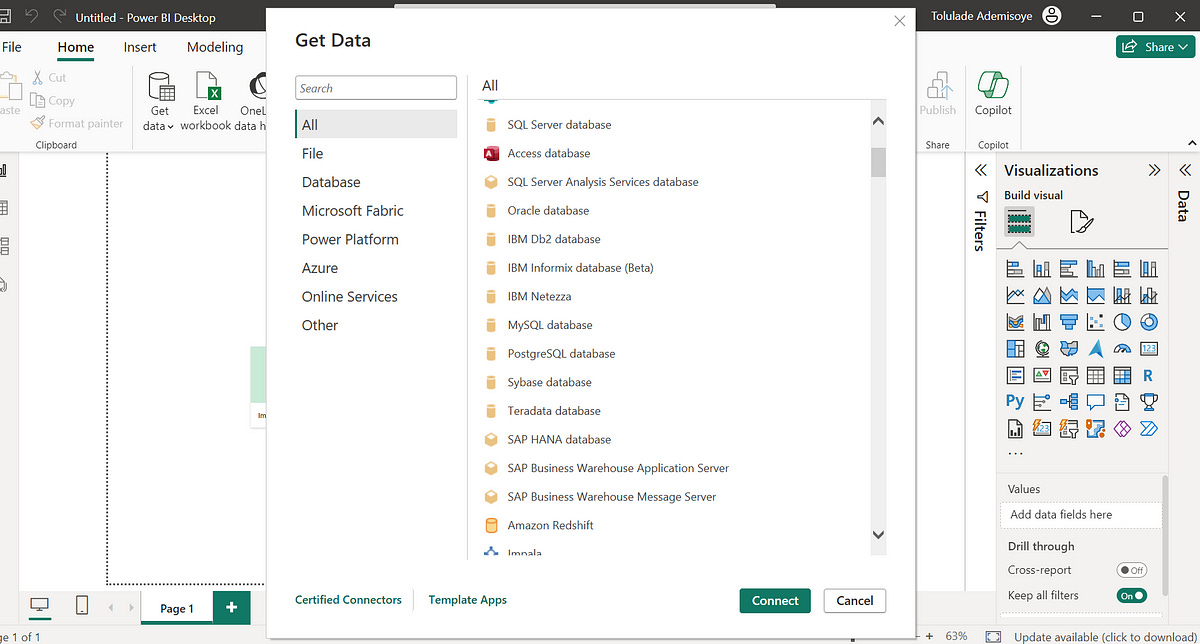Viewport: 1200px width, 644px height.
Task: Open the File menu
Action: pos(12,47)
